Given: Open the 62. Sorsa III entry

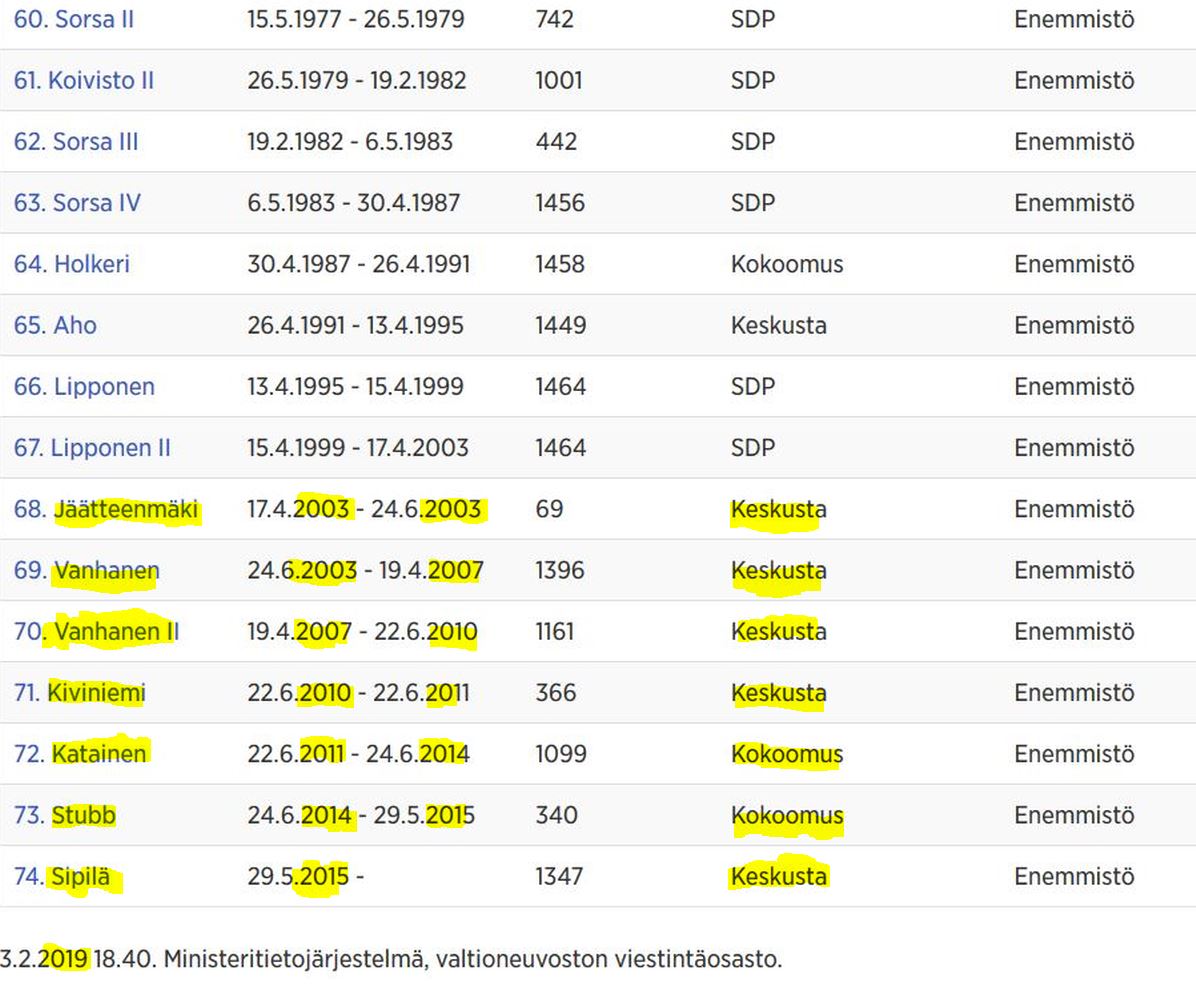Looking at the screenshot, I should click(x=76, y=142).
